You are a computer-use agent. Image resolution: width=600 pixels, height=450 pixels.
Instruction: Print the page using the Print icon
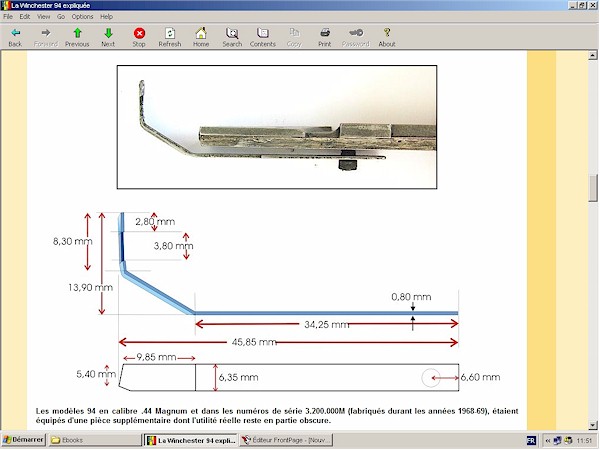325,33
